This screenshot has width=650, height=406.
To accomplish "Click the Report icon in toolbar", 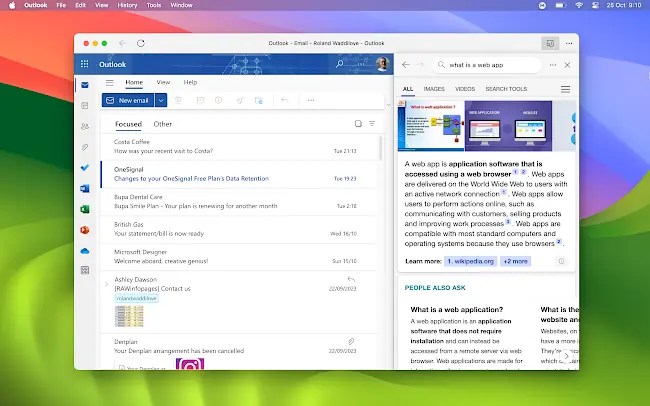I will click(x=218, y=100).
